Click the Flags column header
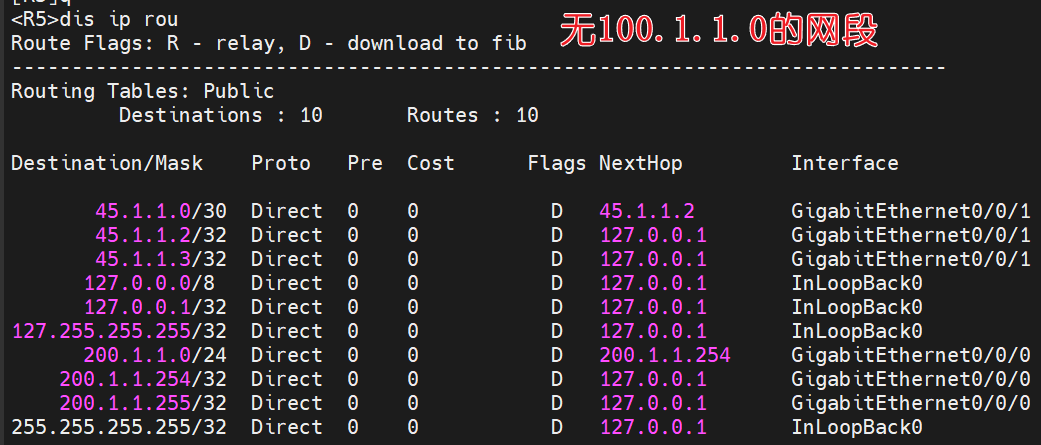The image size is (1041, 445). (x=557, y=163)
